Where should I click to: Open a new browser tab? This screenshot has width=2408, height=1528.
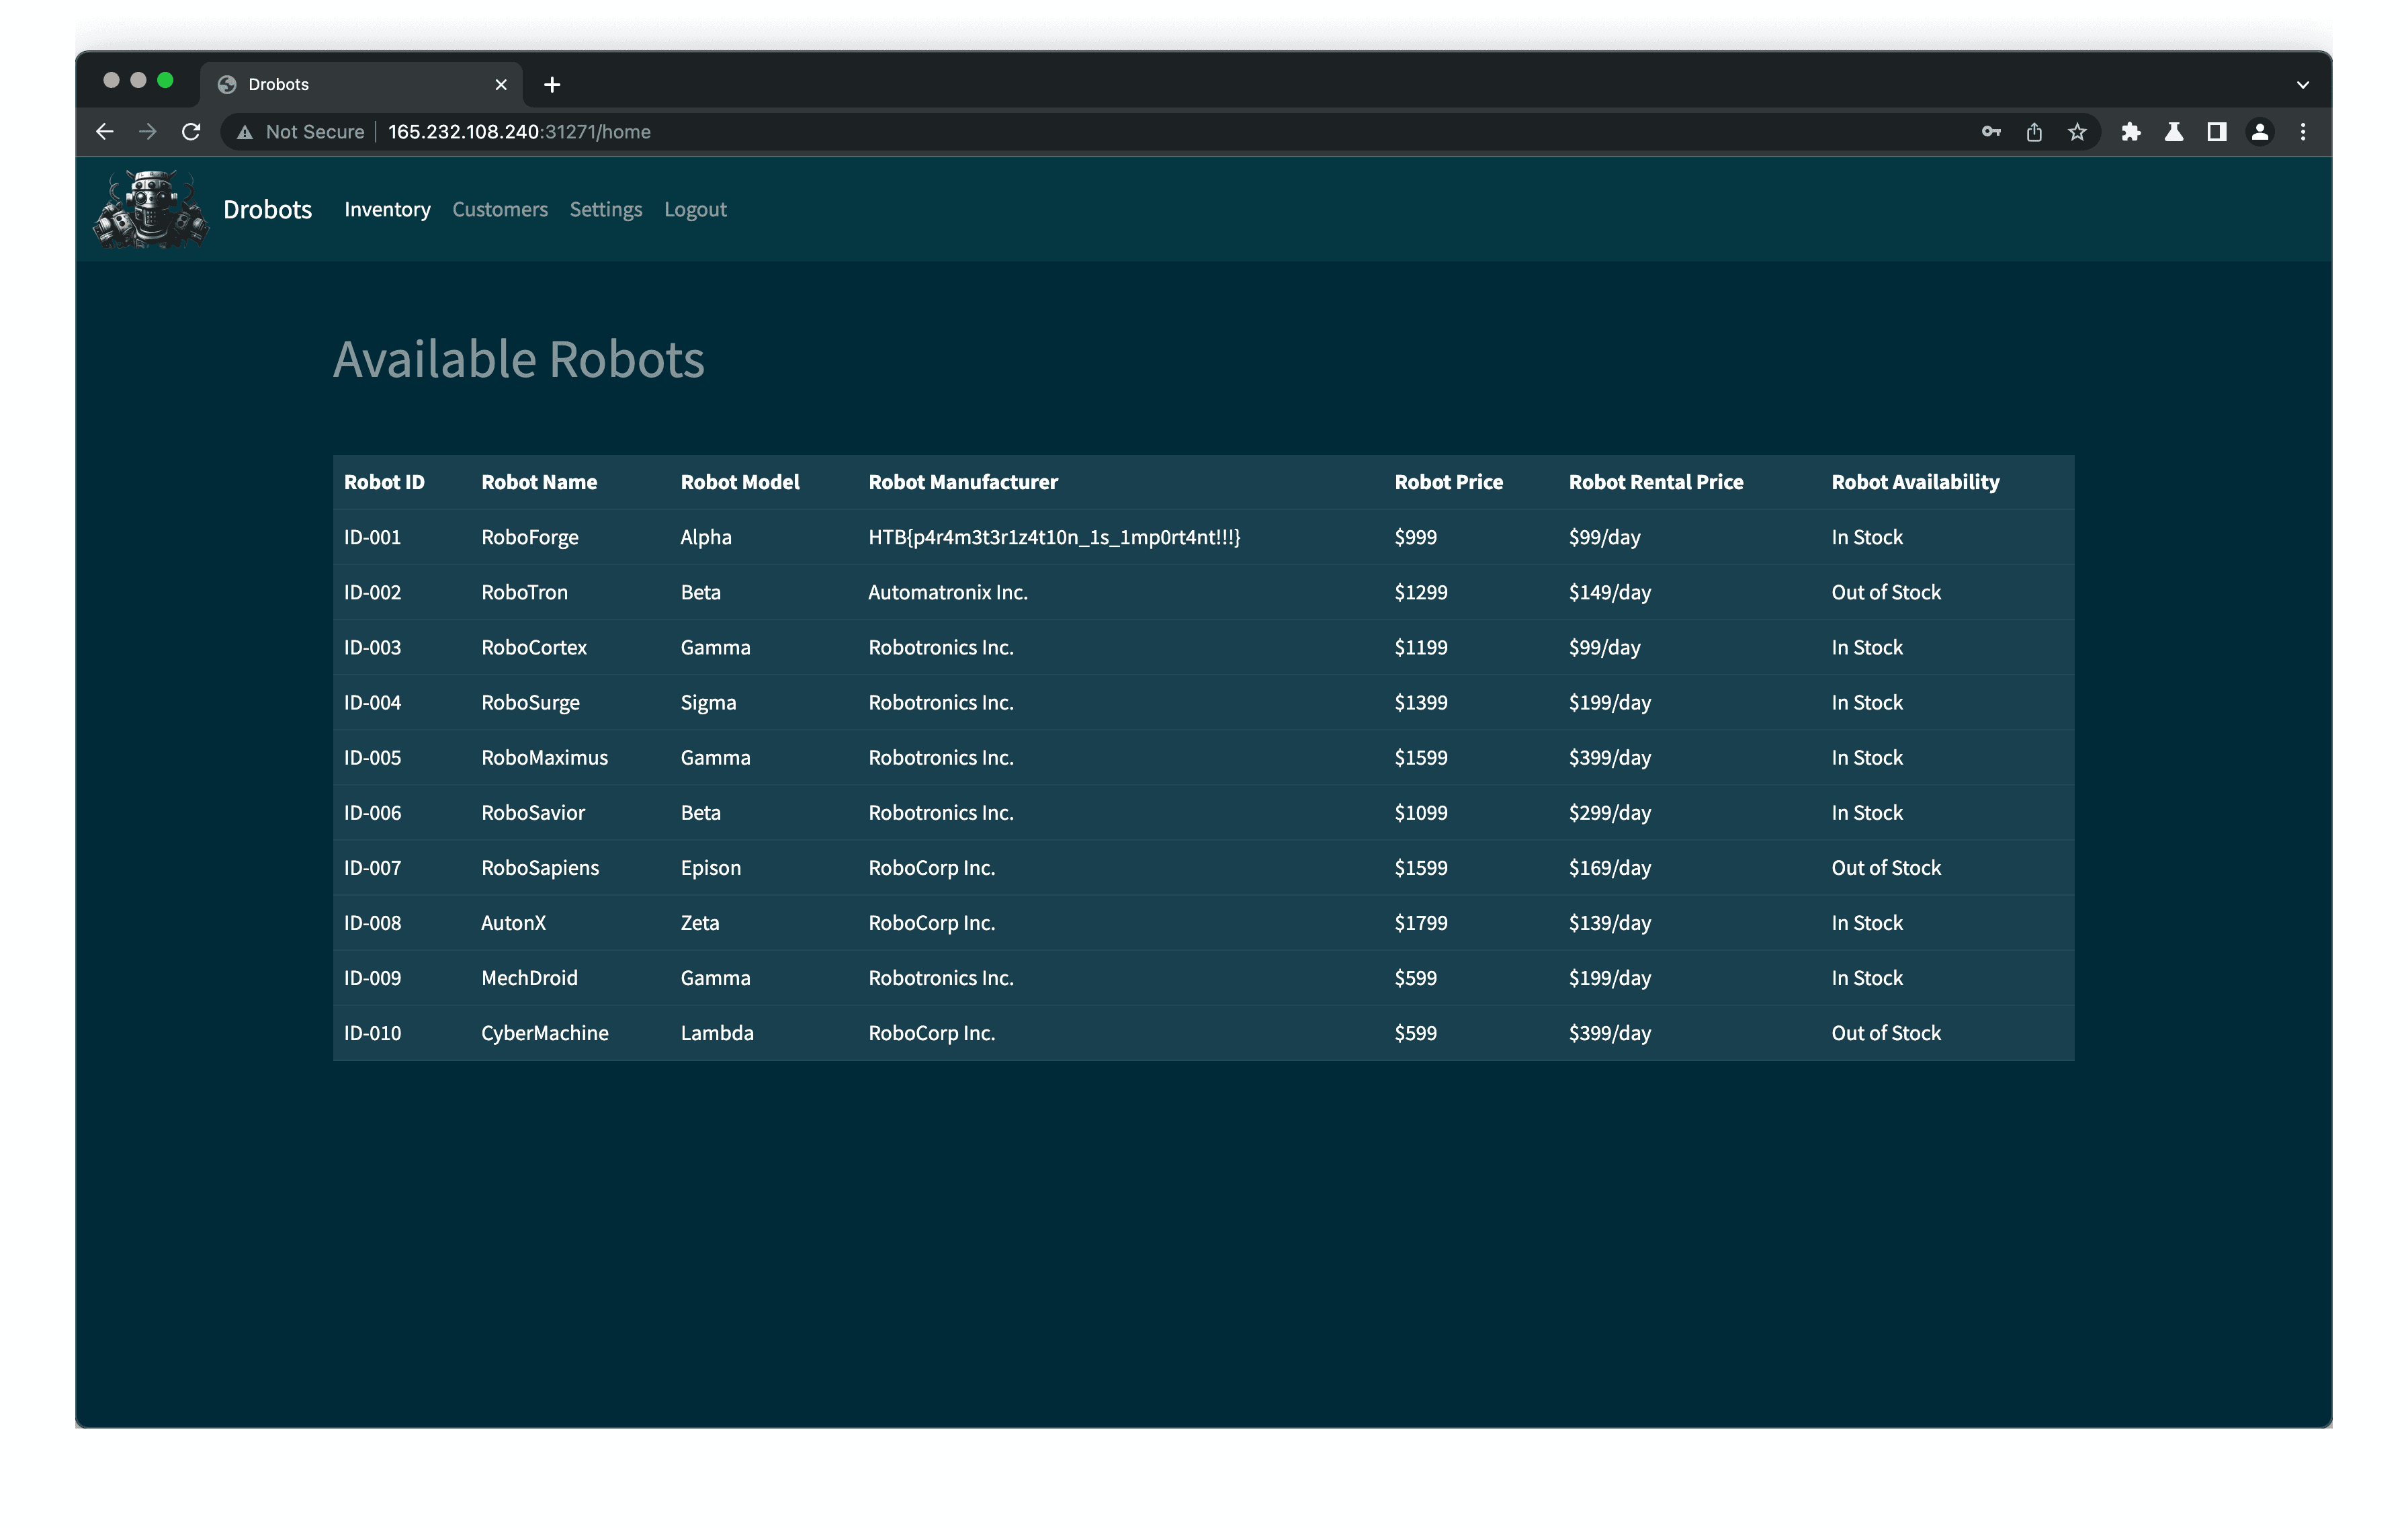coord(552,85)
